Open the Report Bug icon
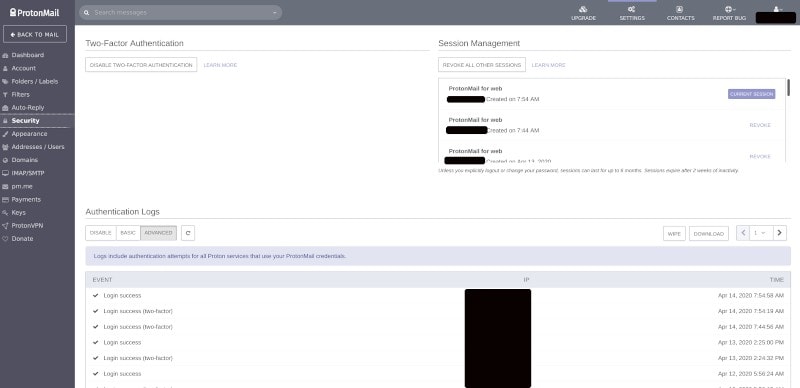800x388 pixels. 729,9
